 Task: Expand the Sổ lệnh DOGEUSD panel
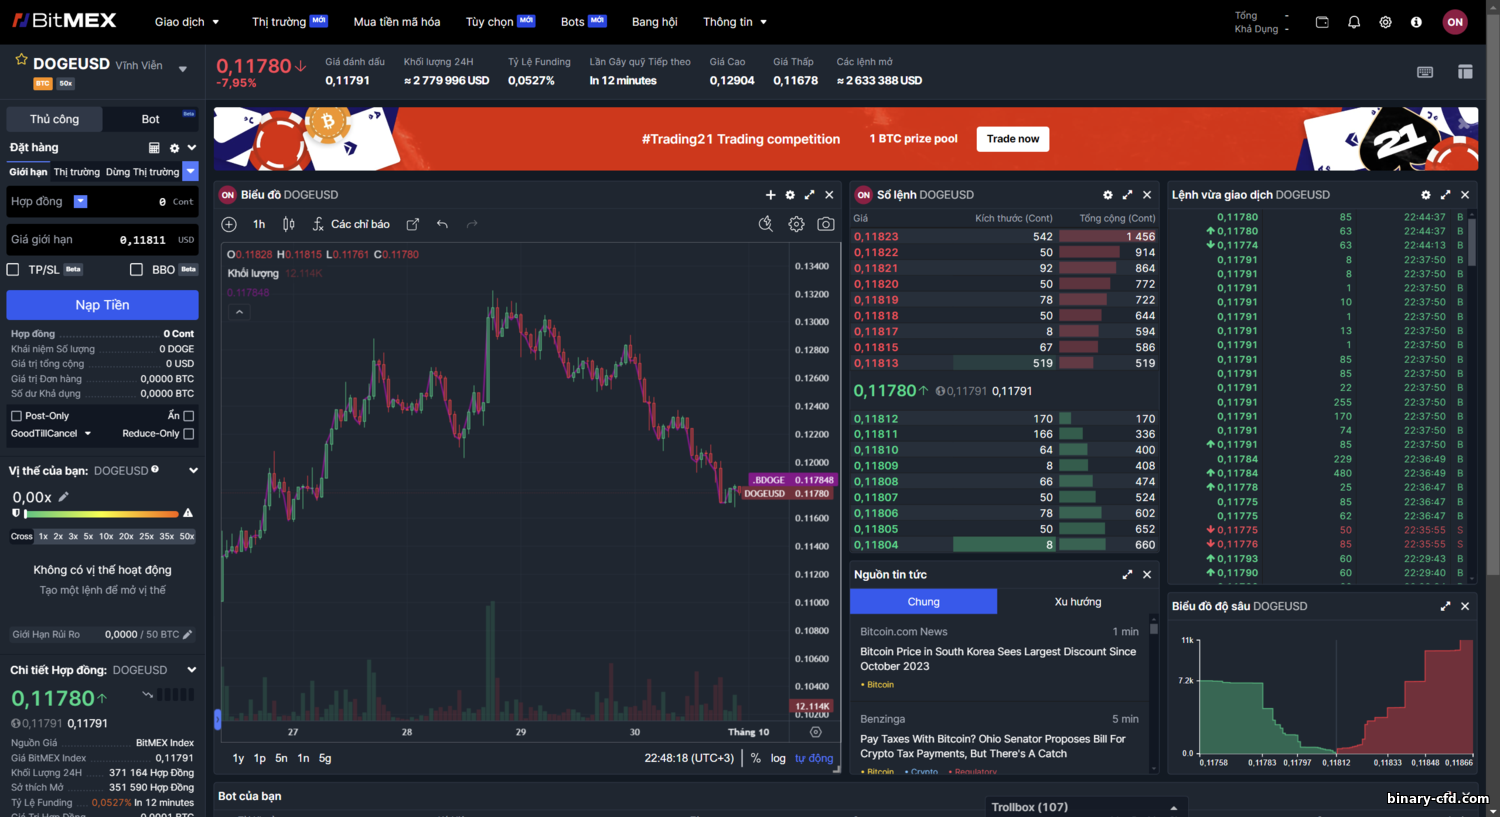1128,195
